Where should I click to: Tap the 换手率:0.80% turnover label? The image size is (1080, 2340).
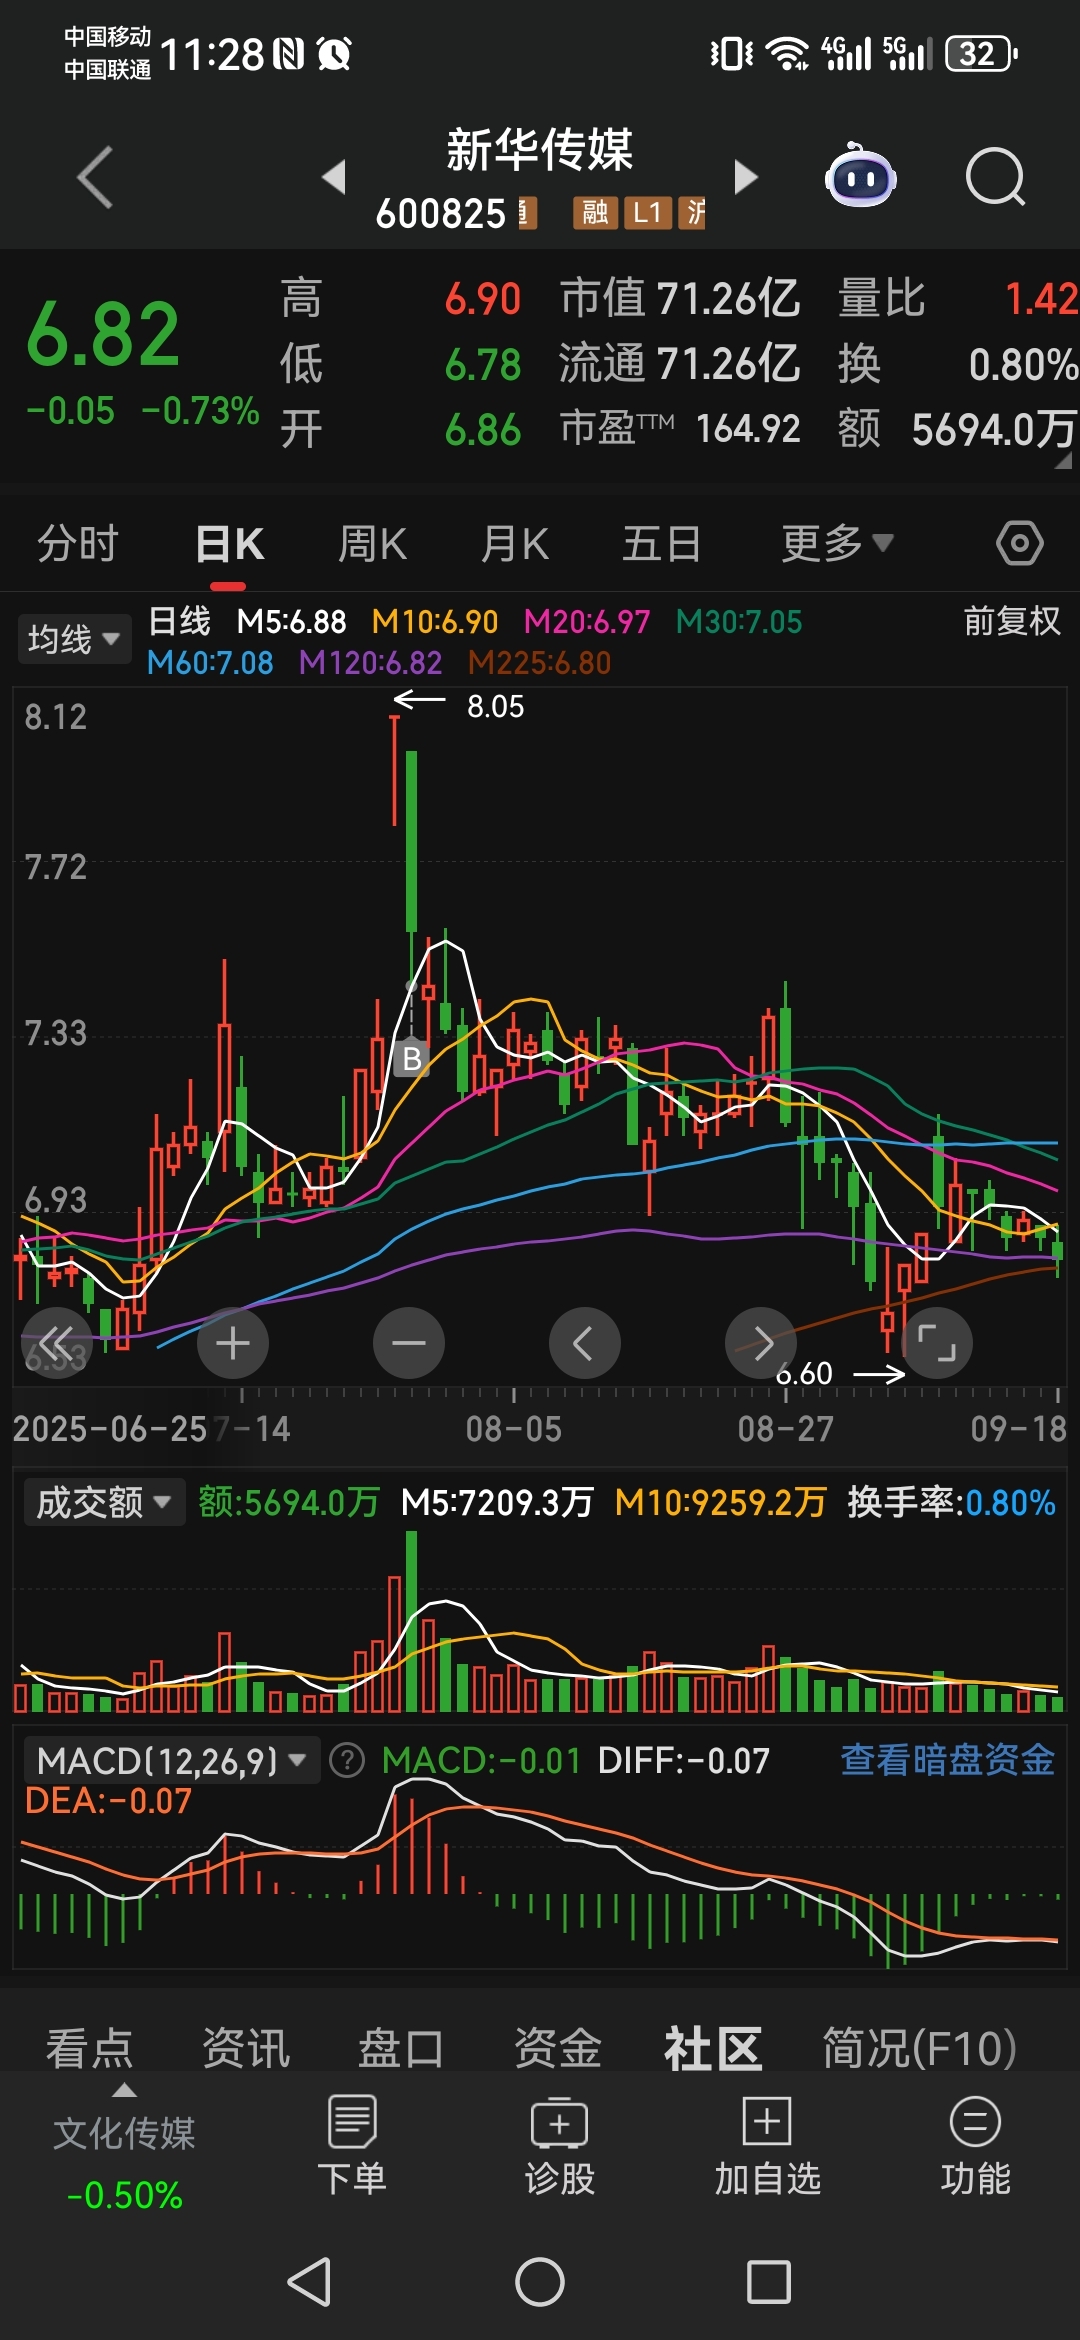952,1502
